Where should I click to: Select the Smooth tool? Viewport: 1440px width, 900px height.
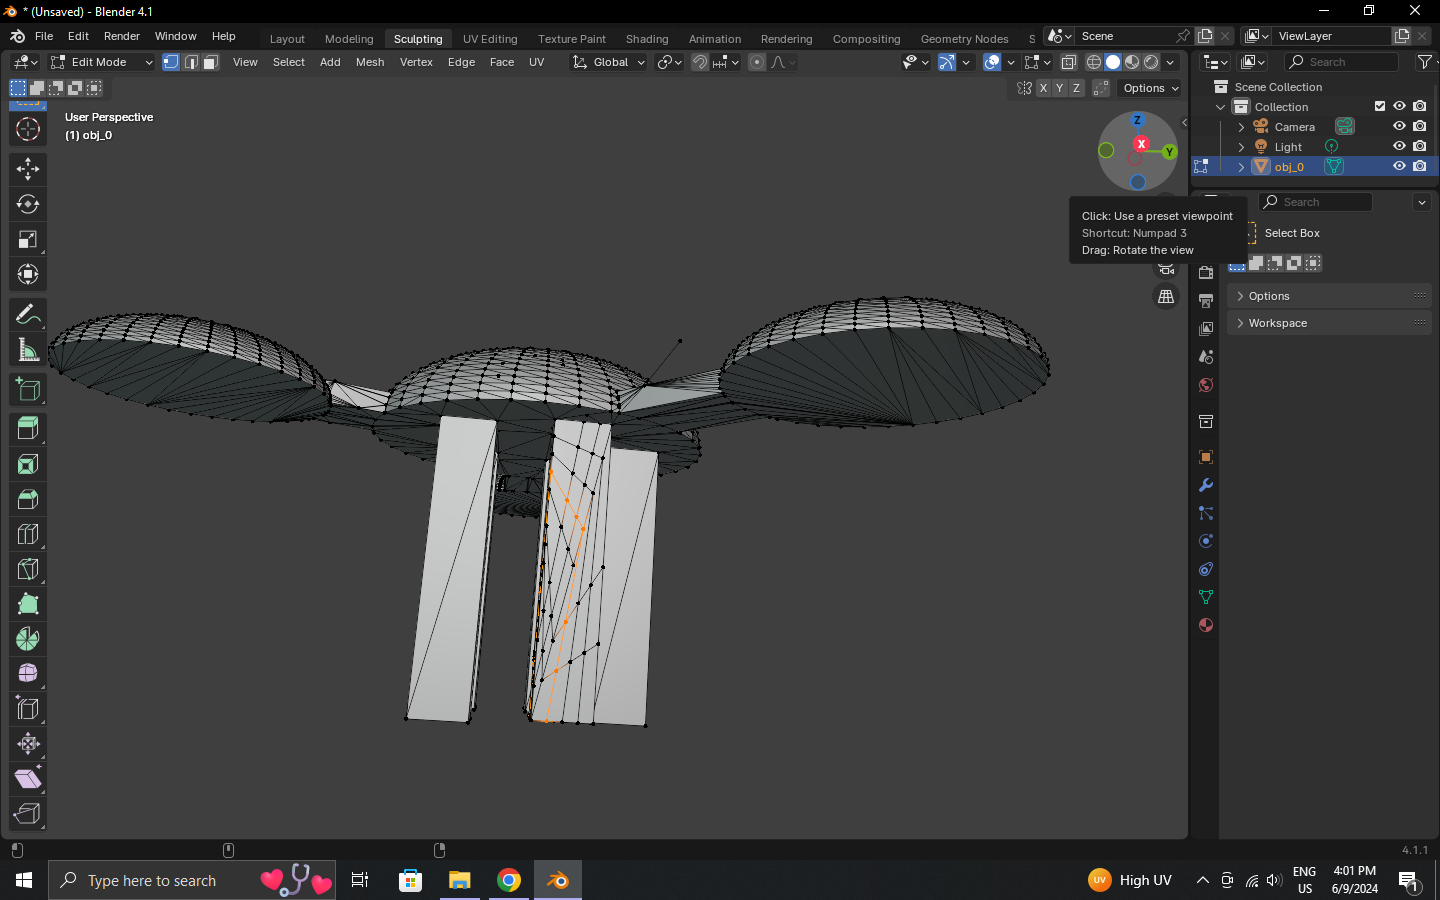pyautogui.click(x=28, y=673)
